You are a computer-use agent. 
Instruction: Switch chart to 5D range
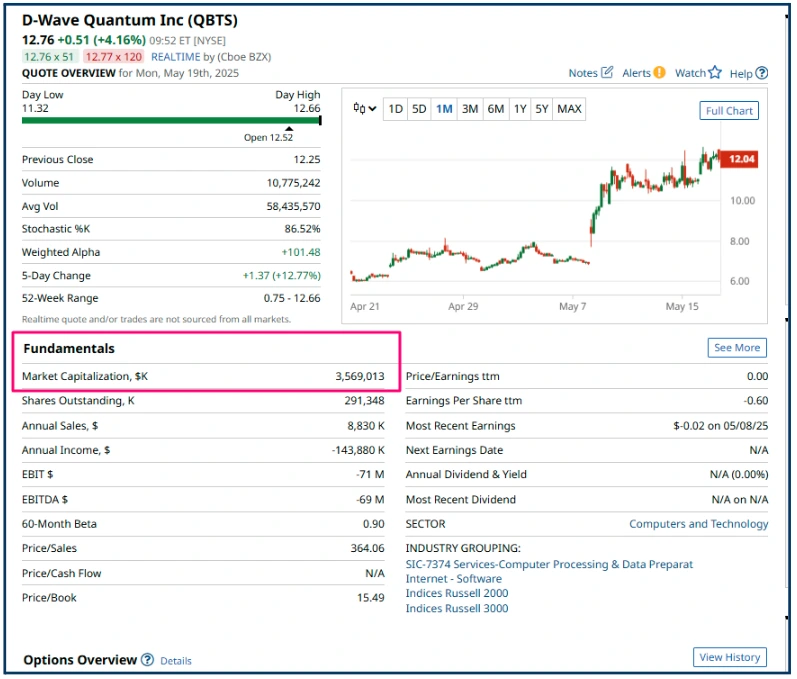pos(419,109)
